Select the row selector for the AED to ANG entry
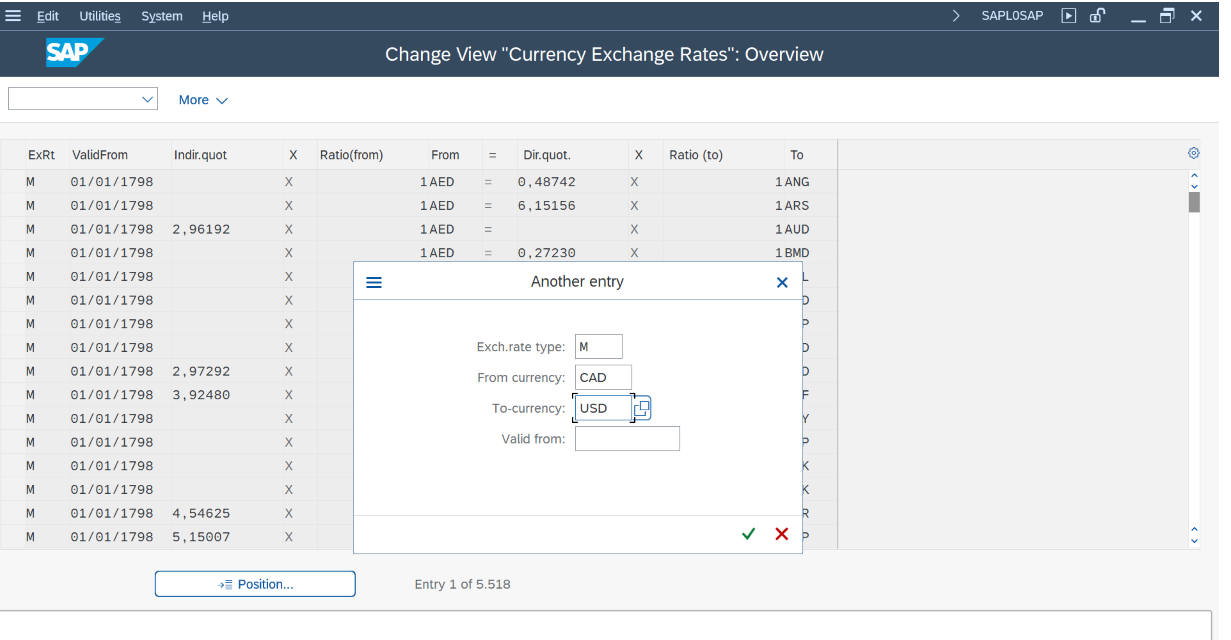1231x640 pixels. [12, 182]
